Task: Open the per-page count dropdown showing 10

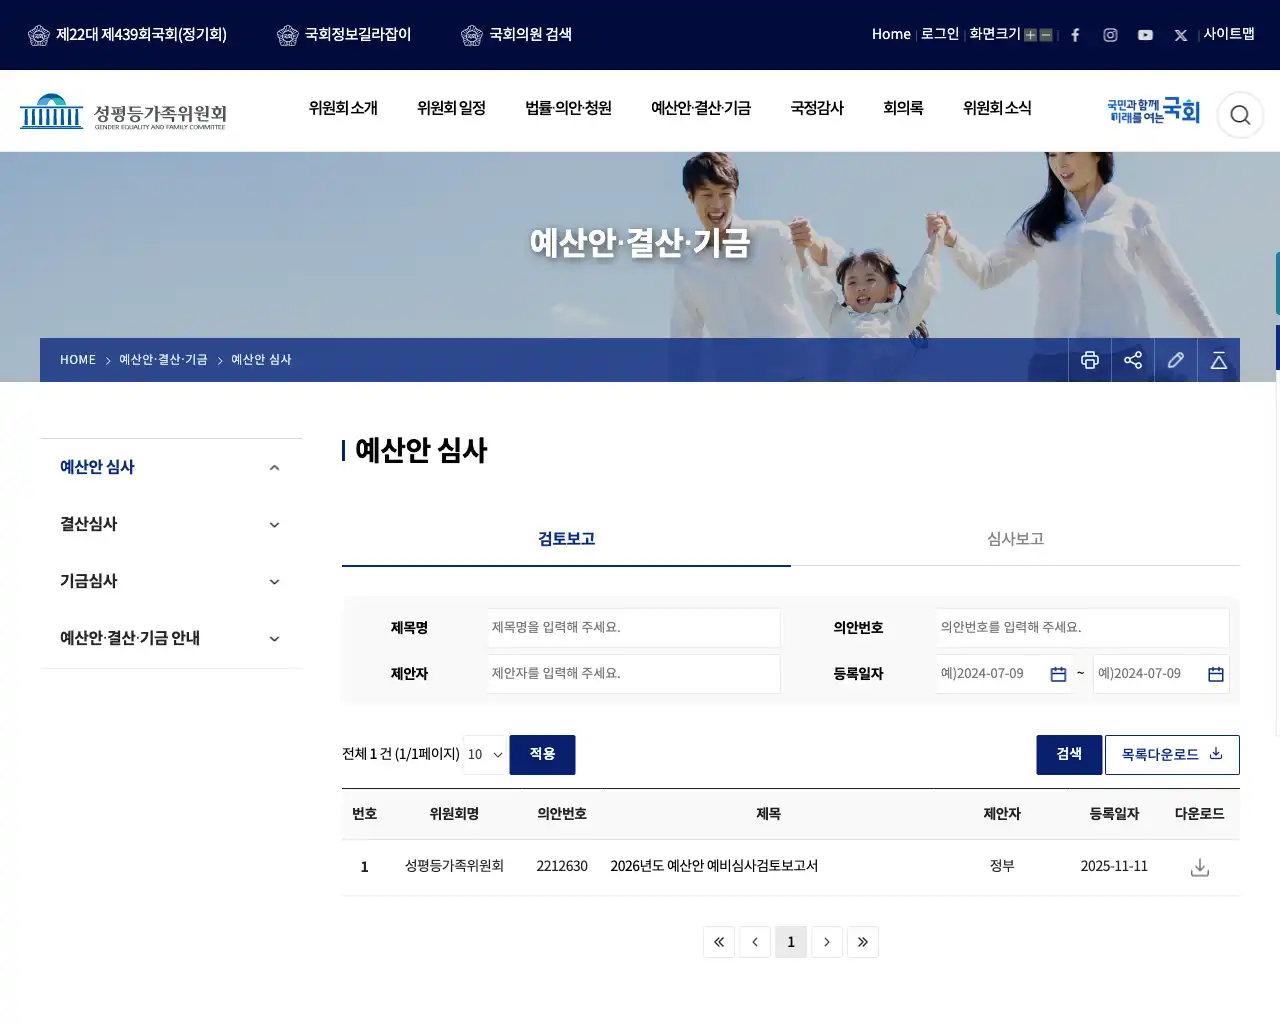Action: pyautogui.click(x=486, y=755)
